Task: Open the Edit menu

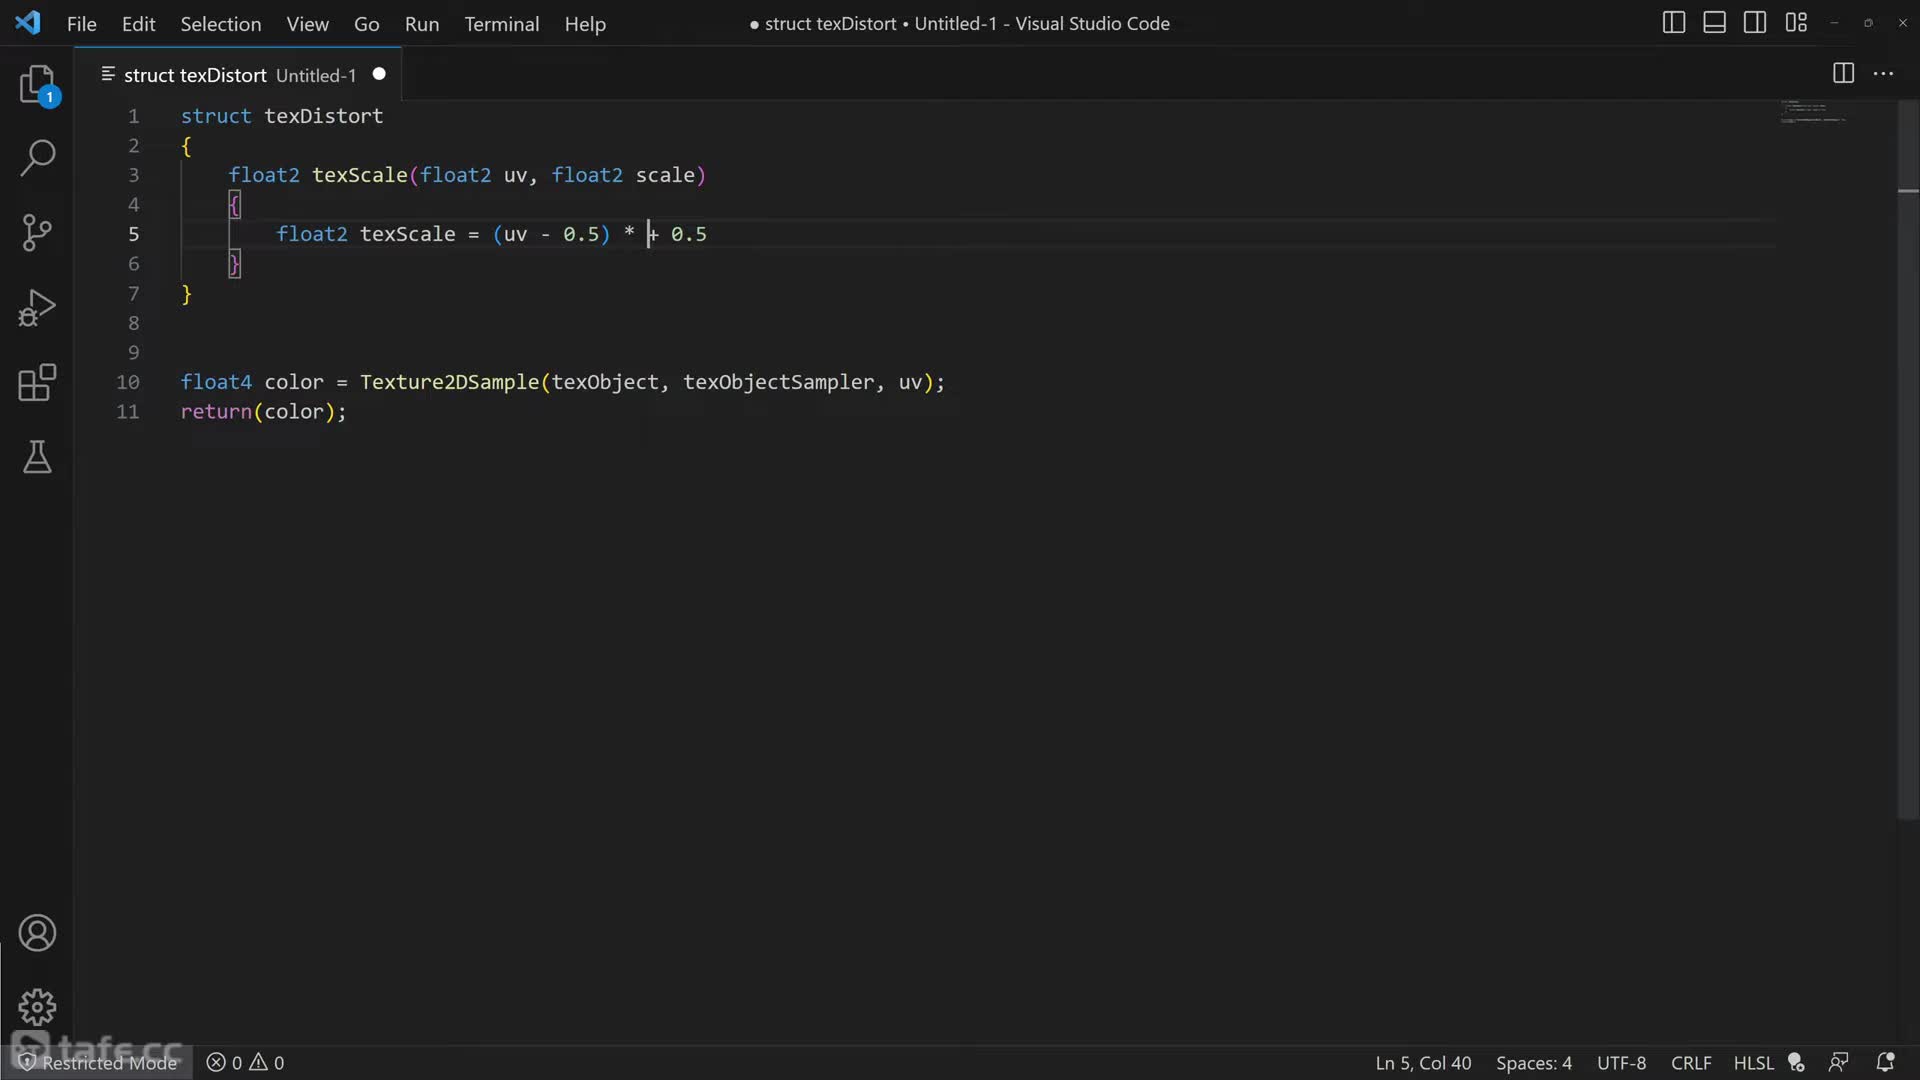Action: point(138,23)
